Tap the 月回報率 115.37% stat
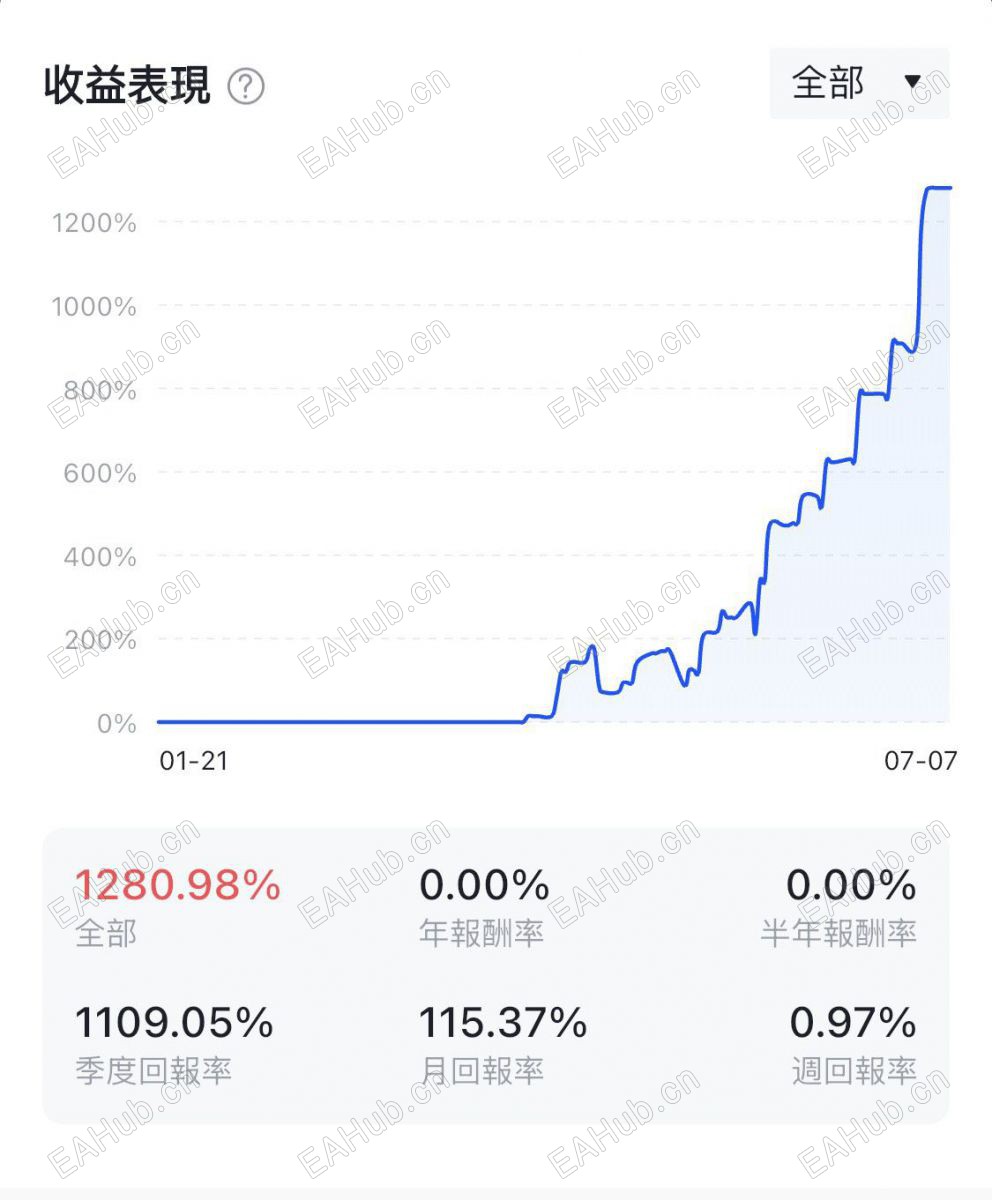The height and width of the screenshot is (1200, 992). click(502, 1045)
